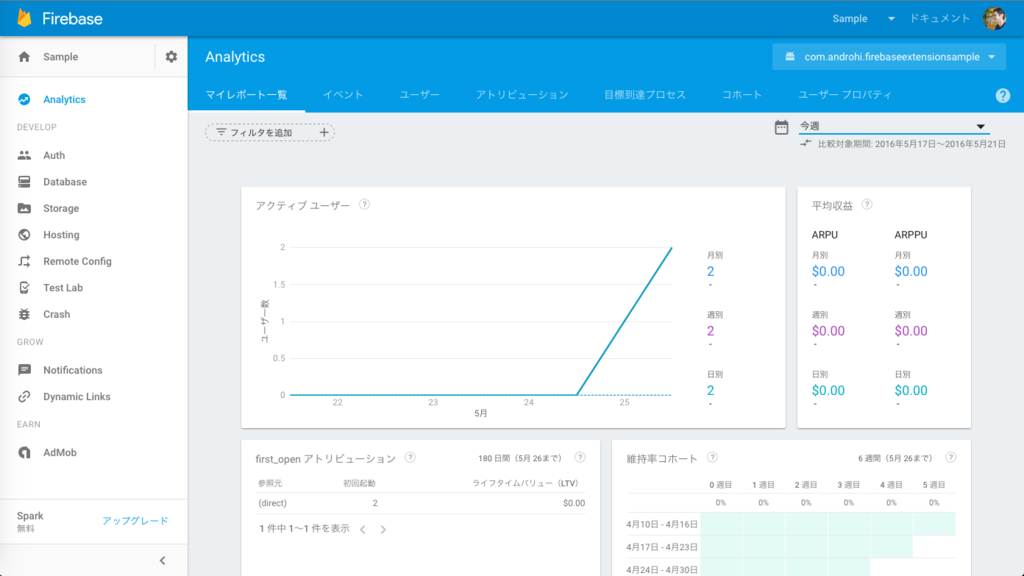Switch to the 目標到達プロセス tab
This screenshot has width=1024, height=576.
click(x=645, y=95)
